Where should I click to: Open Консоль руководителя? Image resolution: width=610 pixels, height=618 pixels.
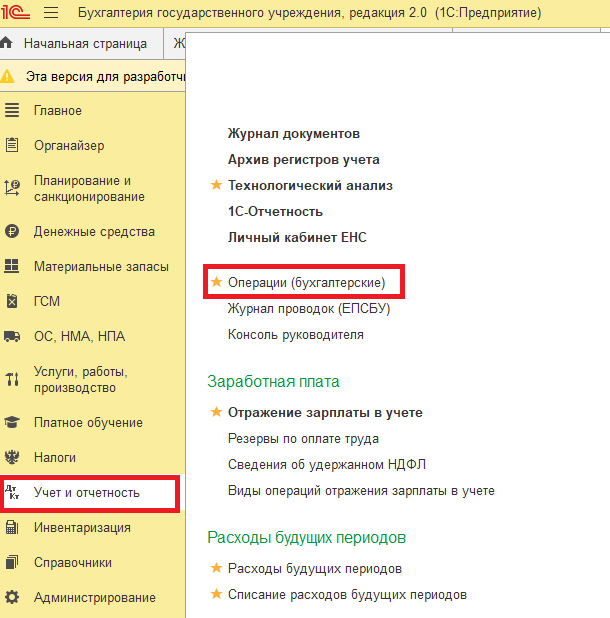click(296, 335)
